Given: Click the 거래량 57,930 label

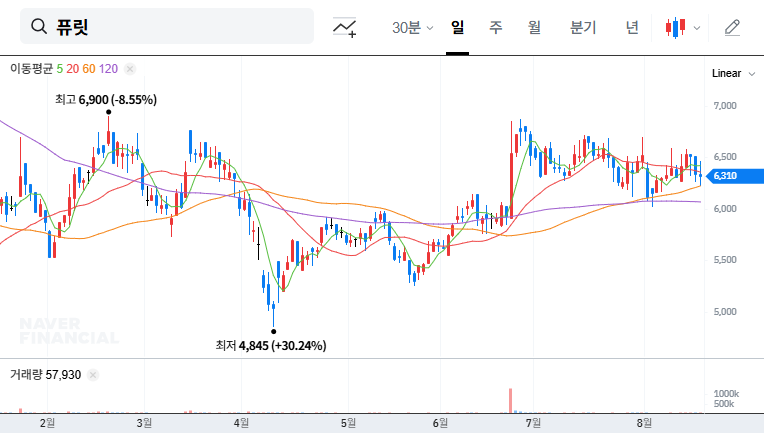Looking at the screenshot, I should point(45,375).
